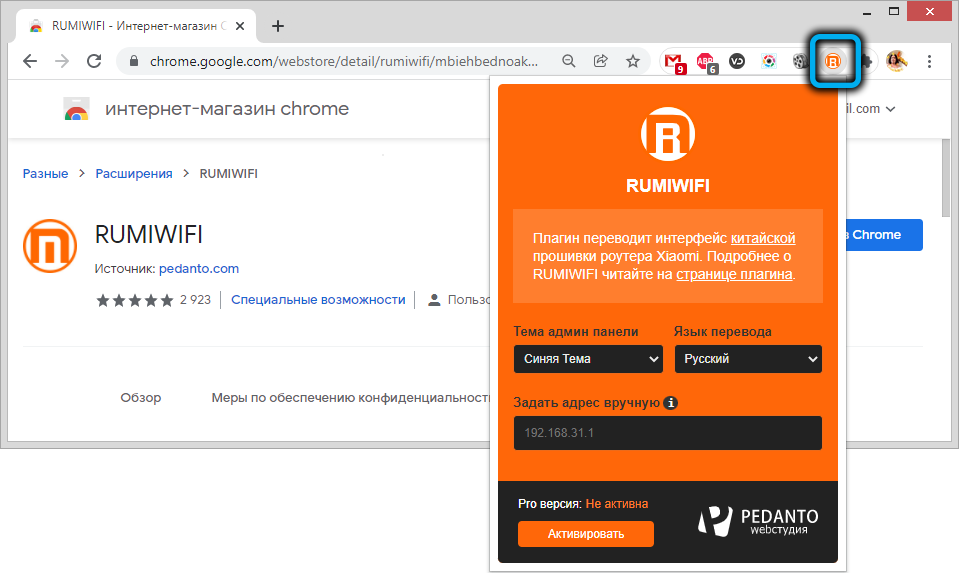Screen dimensions: 959x573
Task: Open the Chrome three-dot menu
Action: [x=930, y=61]
